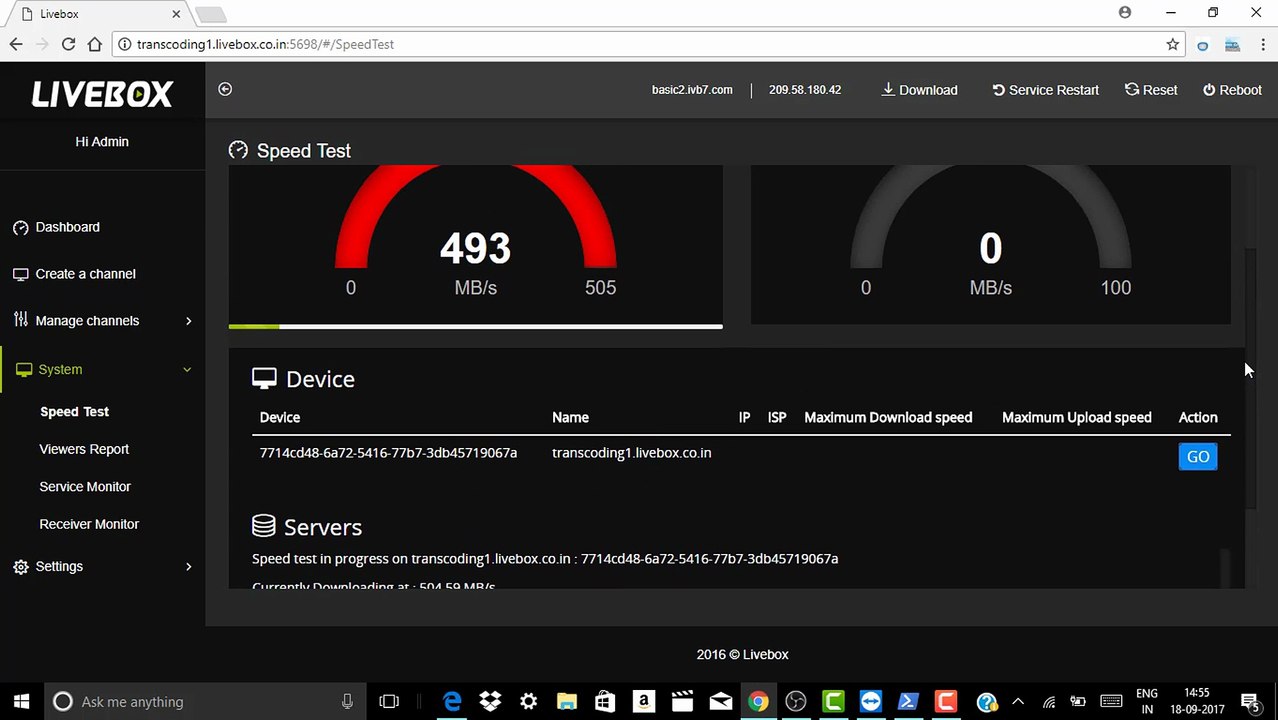The width and height of the screenshot is (1278, 720).
Task: Open Amazon app from taskbar
Action: pos(643,701)
